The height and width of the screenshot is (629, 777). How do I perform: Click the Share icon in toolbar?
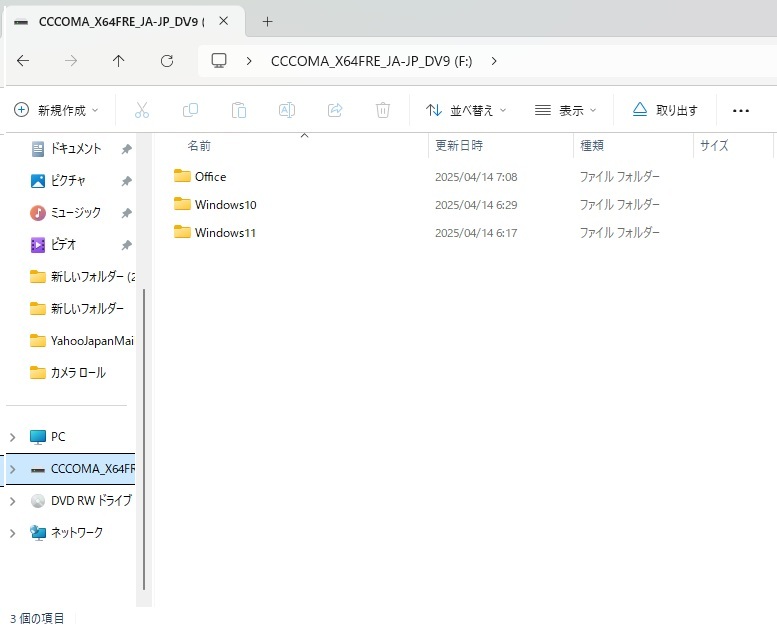(335, 110)
